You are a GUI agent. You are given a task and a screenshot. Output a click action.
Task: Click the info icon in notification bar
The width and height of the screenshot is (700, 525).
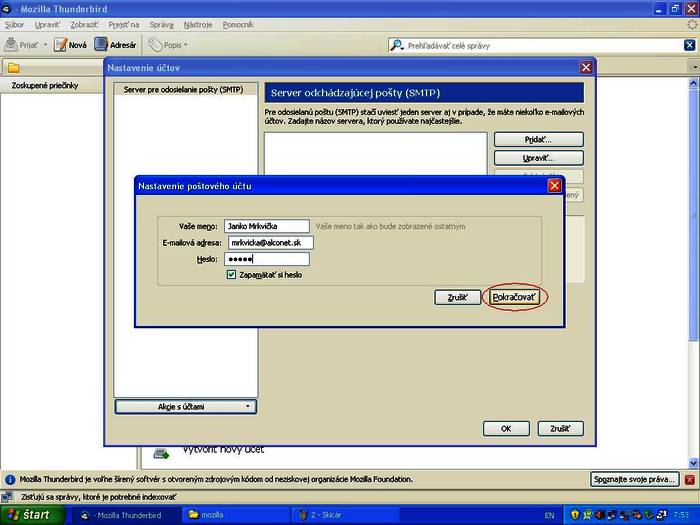pos(9,480)
